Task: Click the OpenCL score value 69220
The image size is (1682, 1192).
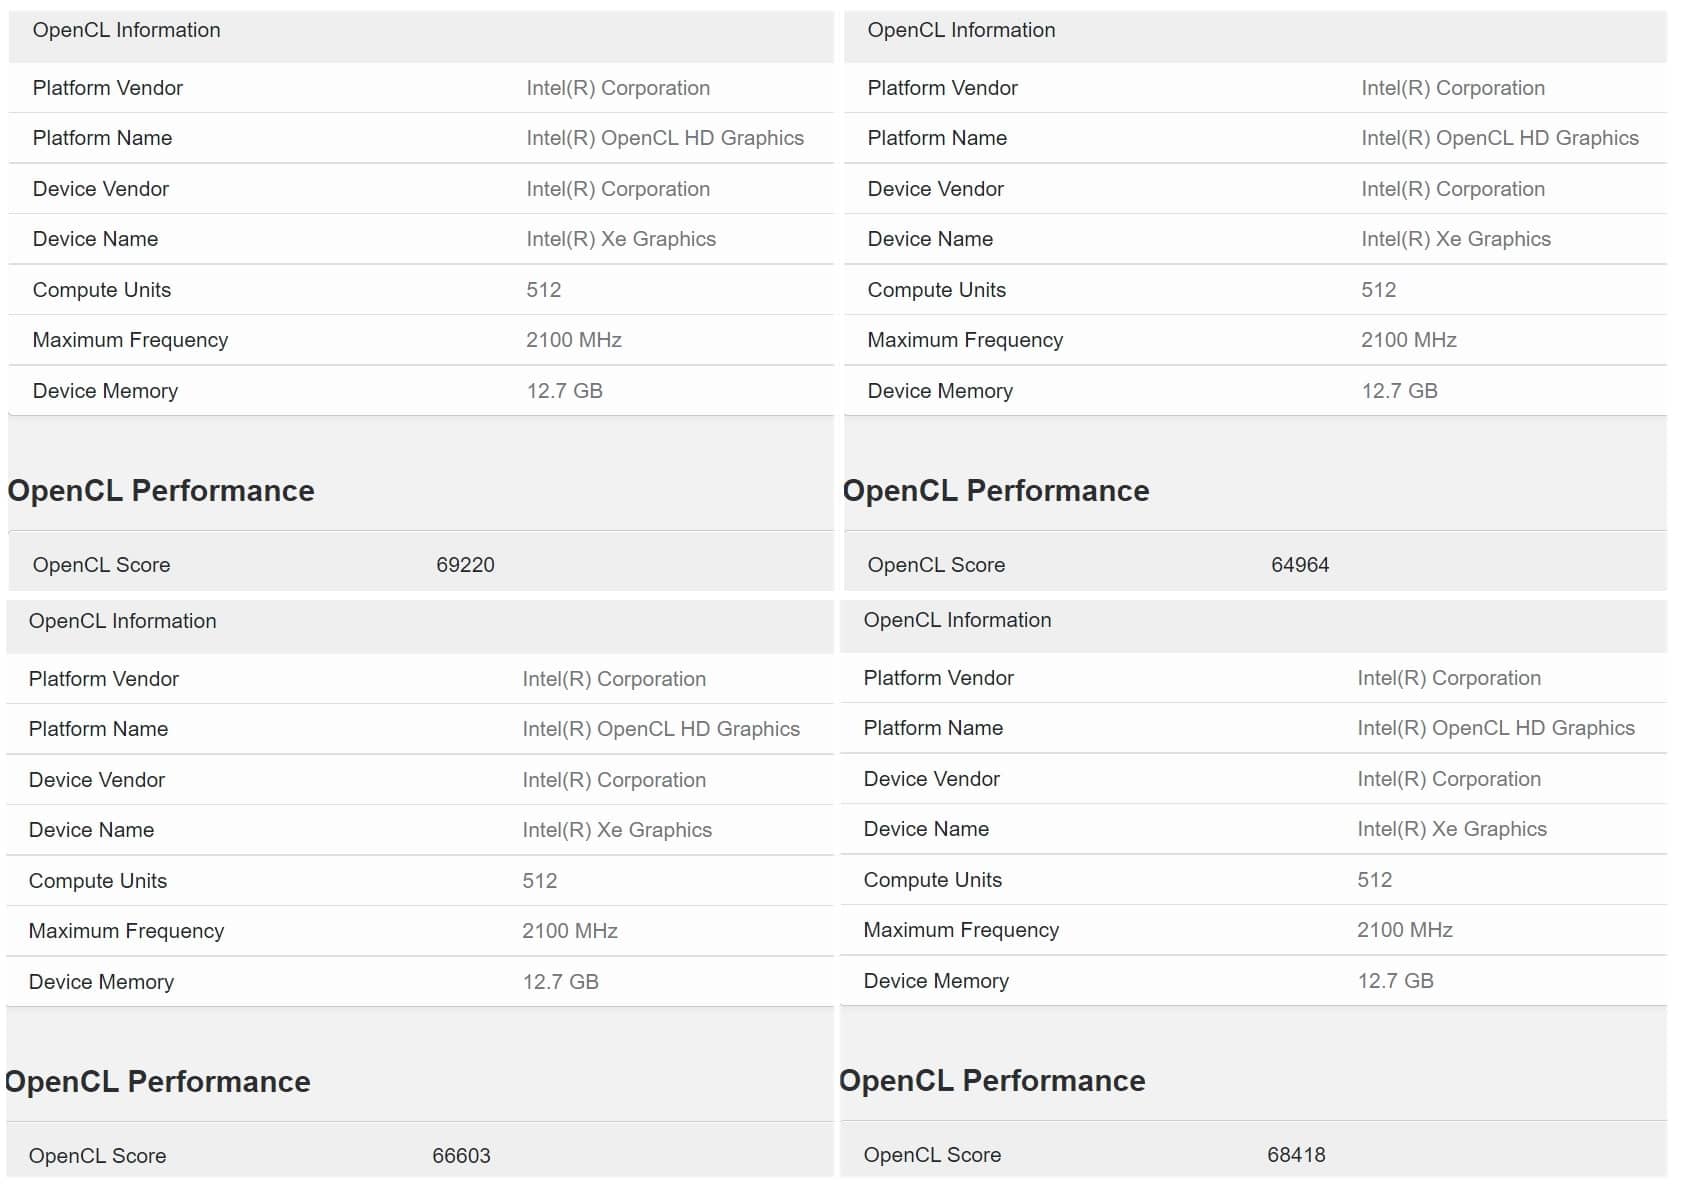Action: click(x=465, y=565)
